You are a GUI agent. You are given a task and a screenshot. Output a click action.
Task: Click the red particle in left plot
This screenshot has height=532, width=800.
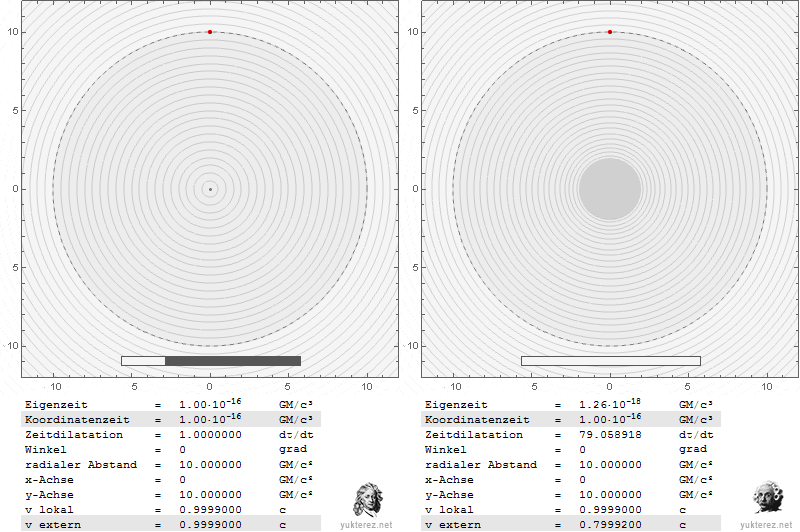(x=210, y=32)
